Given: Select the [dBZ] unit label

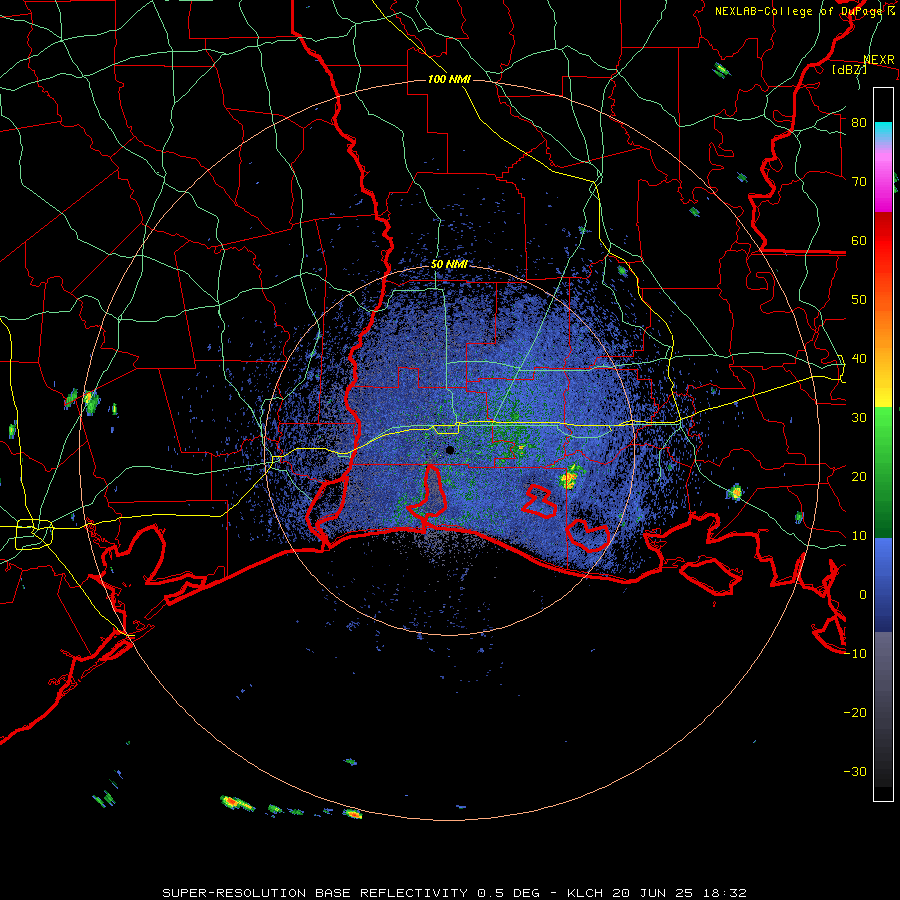Looking at the screenshot, I should click(849, 69).
